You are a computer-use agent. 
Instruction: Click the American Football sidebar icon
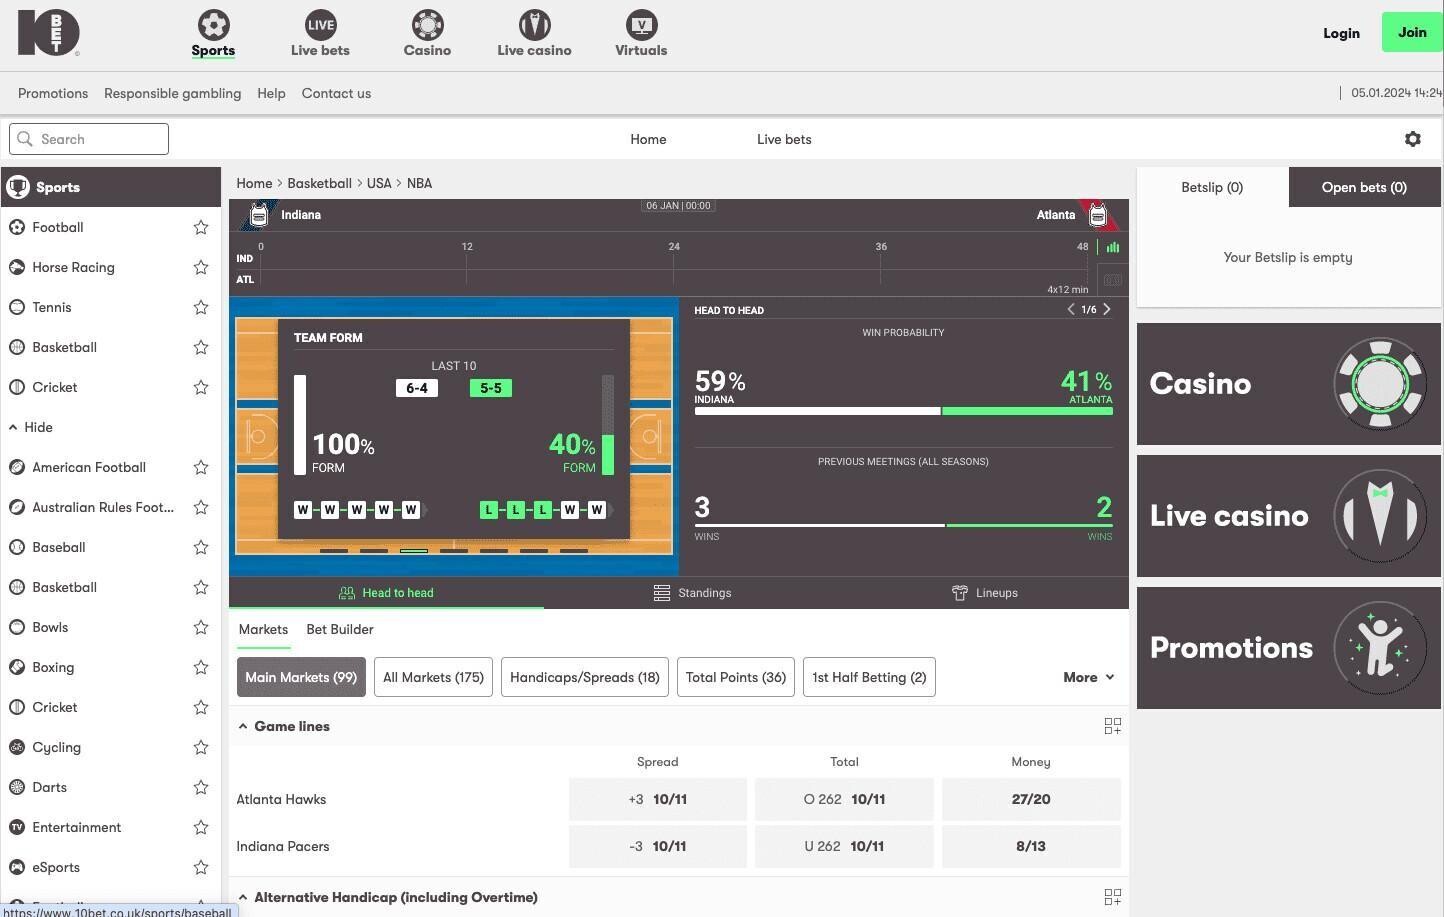(17, 467)
